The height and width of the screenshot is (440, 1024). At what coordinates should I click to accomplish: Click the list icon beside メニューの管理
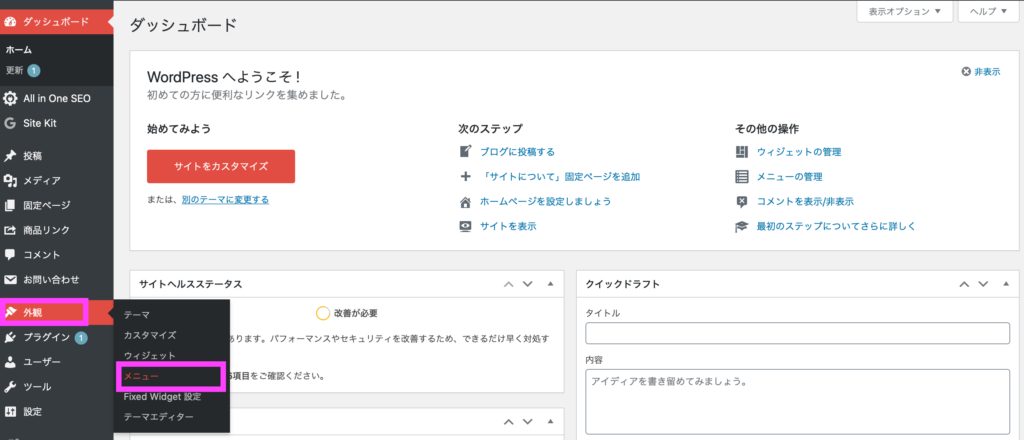[741, 176]
